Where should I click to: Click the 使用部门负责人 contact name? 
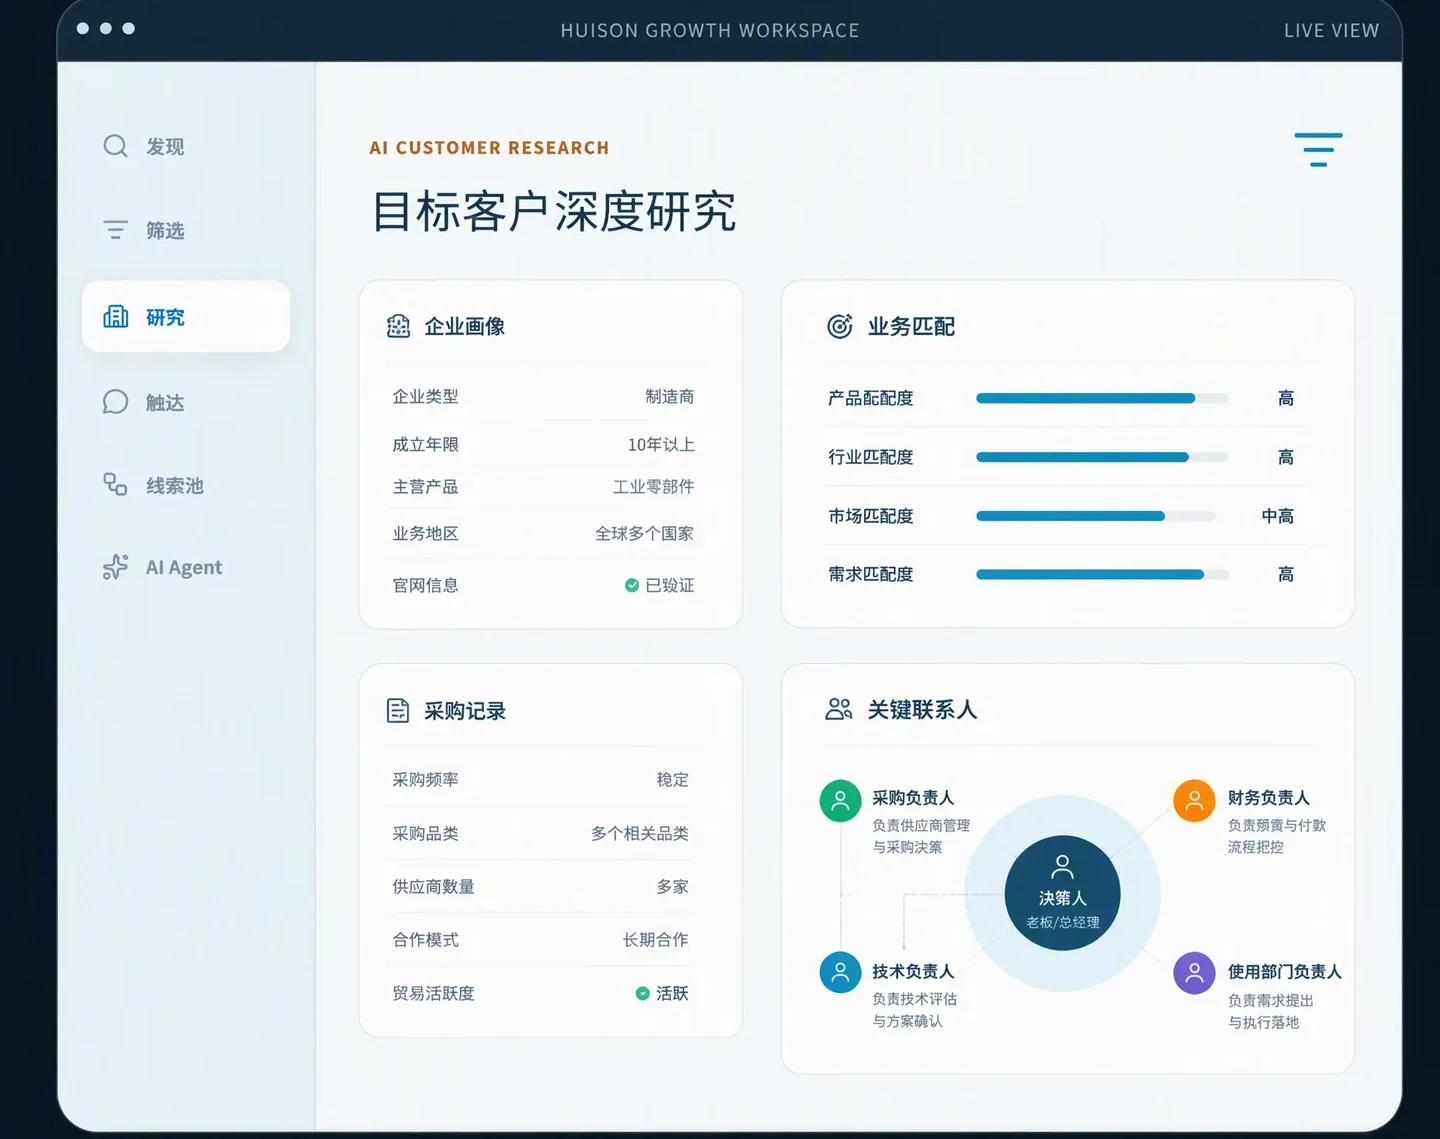(x=1285, y=971)
